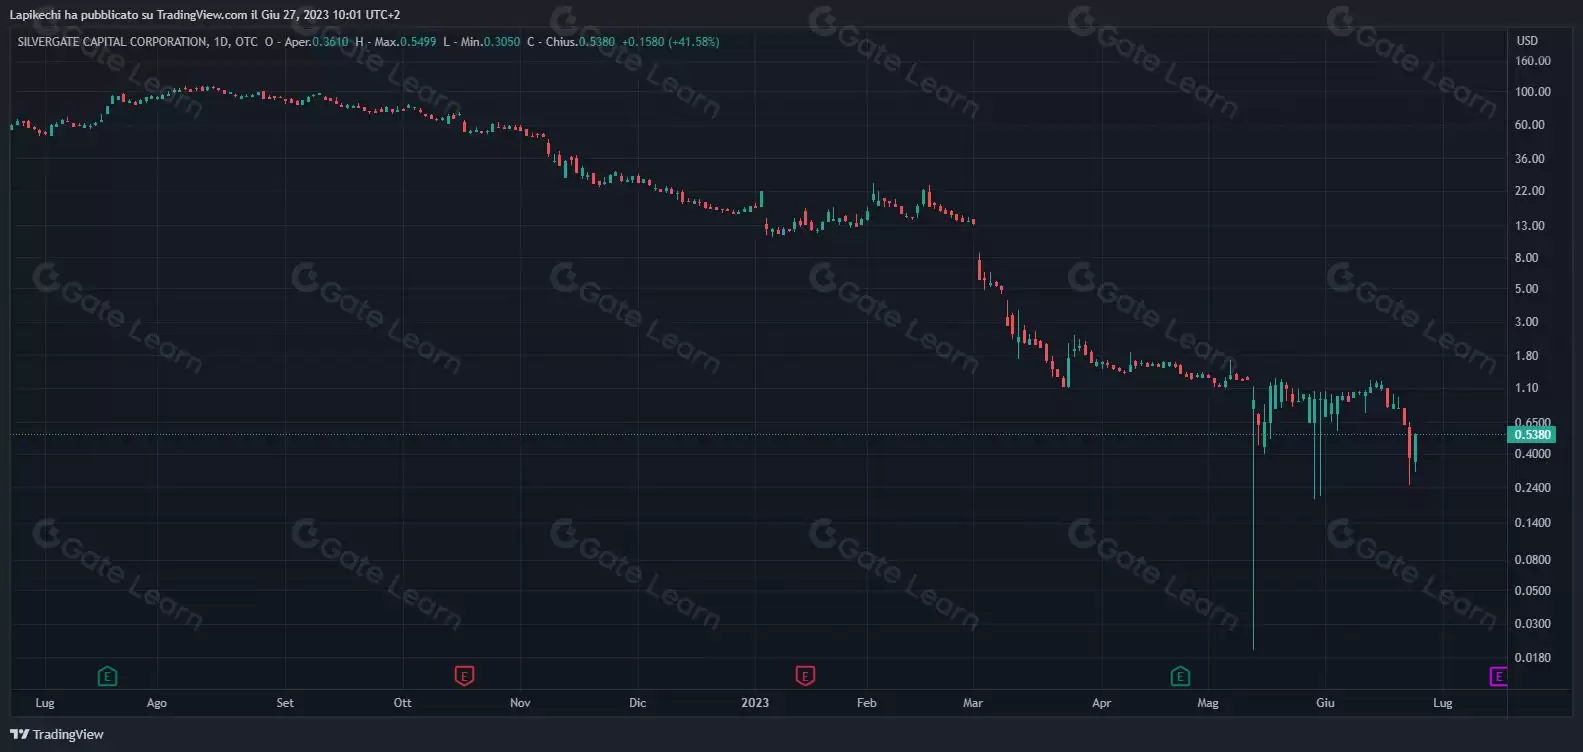
Task: Click the 100.00 level on price axis
Action: click(1532, 92)
